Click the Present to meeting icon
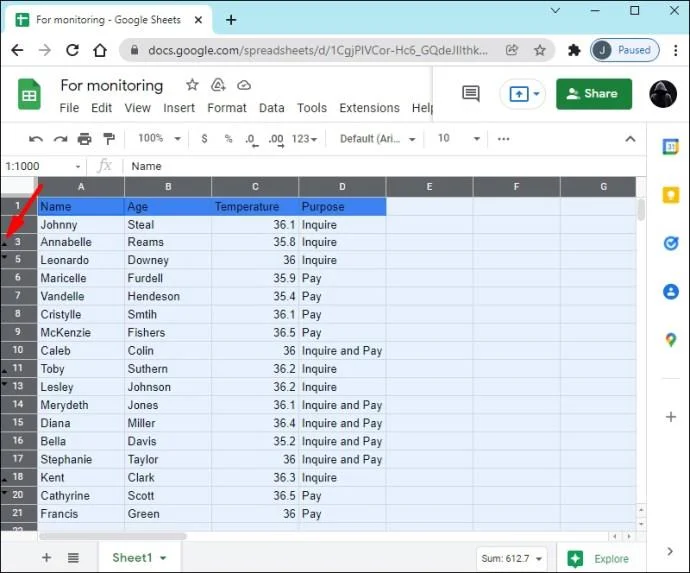This screenshot has width=690, height=573. 519,94
